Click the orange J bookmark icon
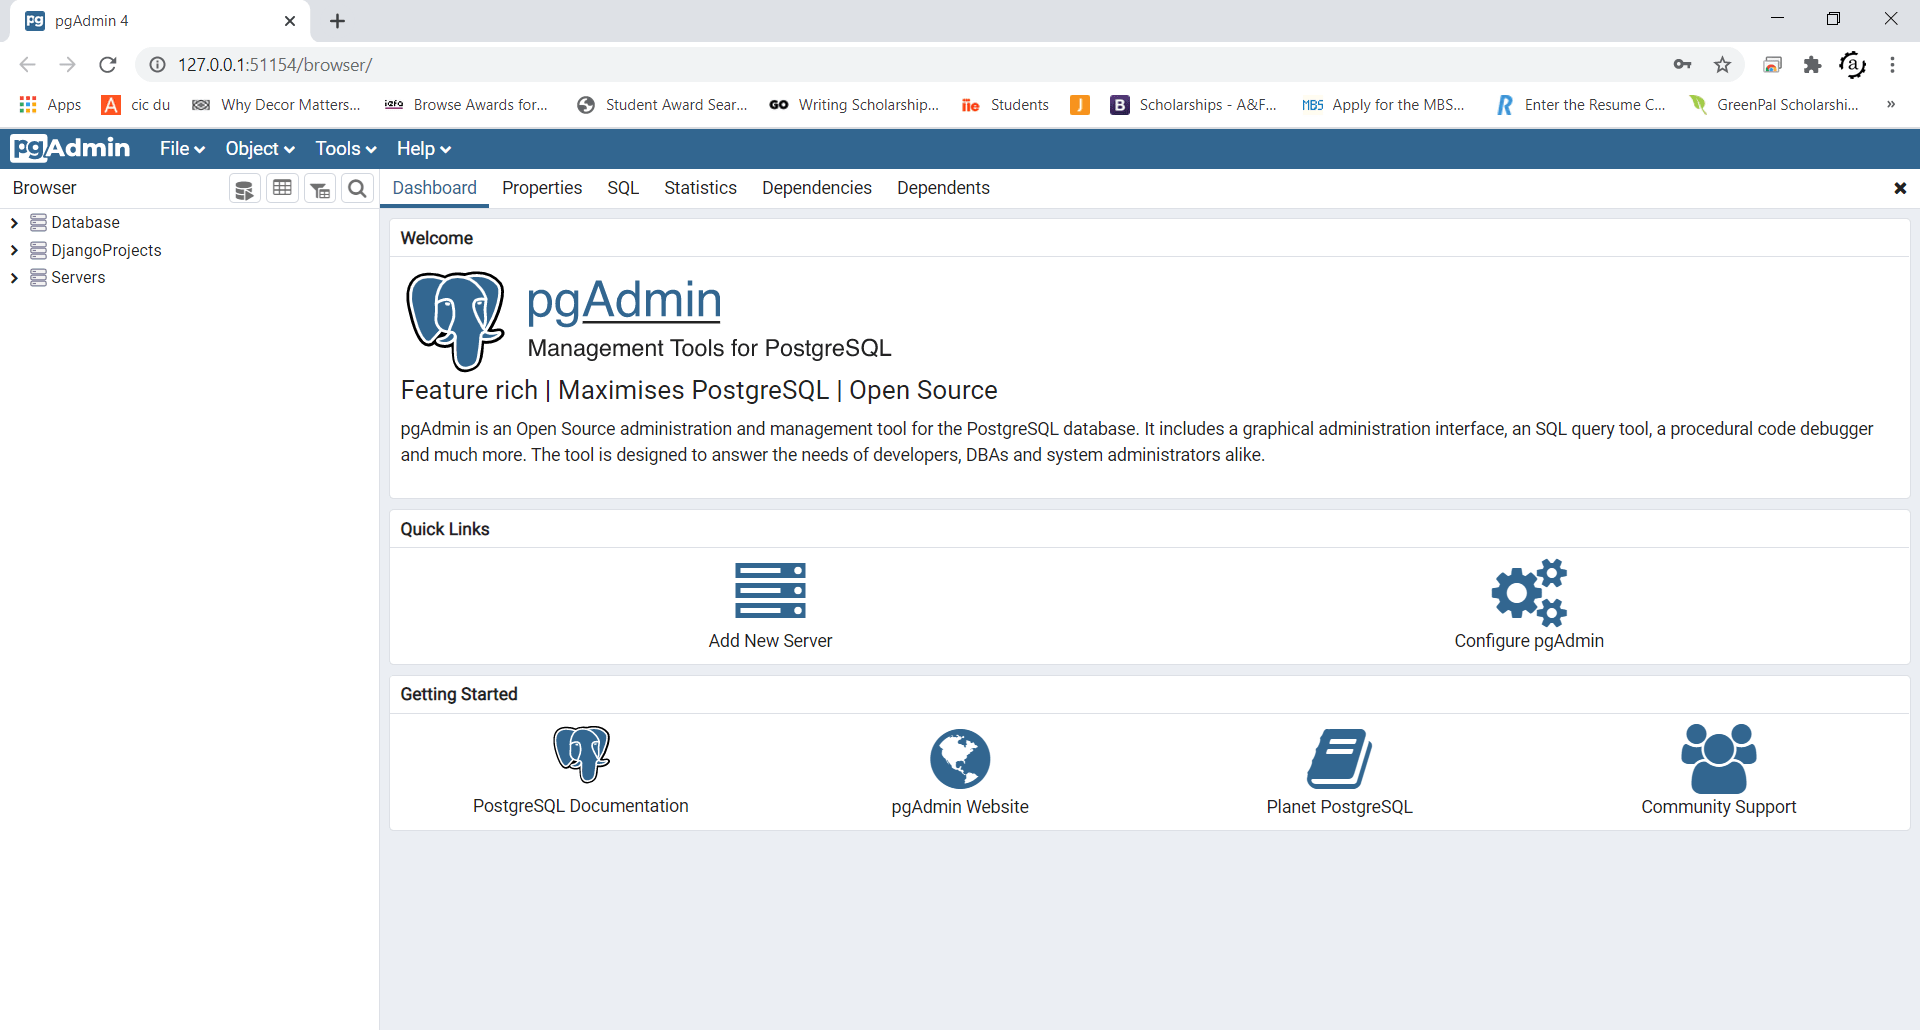The height and width of the screenshot is (1030, 1920). (x=1080, y=105)
